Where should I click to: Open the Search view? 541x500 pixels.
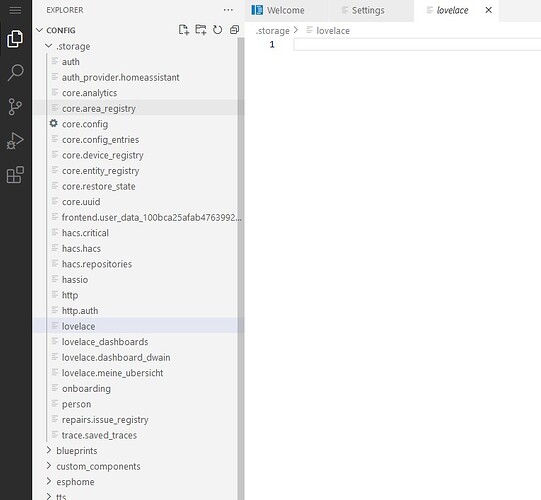pos(15,72)
